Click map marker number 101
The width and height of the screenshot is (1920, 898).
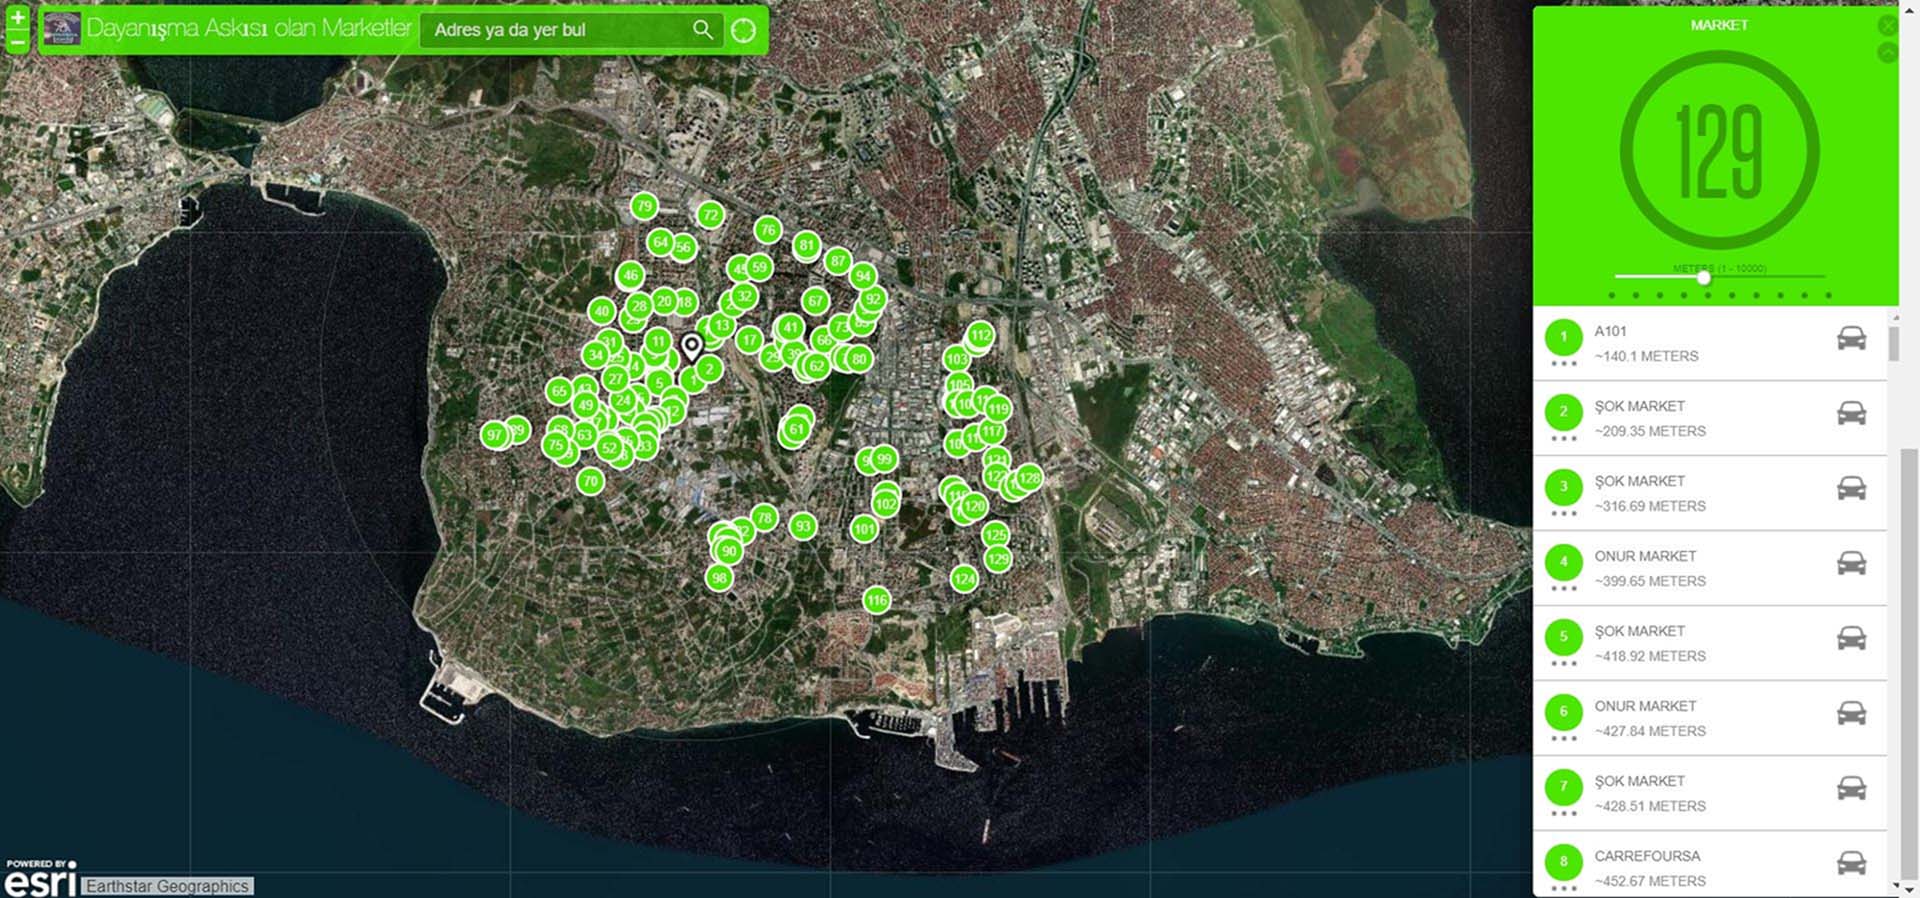(864, 529)
